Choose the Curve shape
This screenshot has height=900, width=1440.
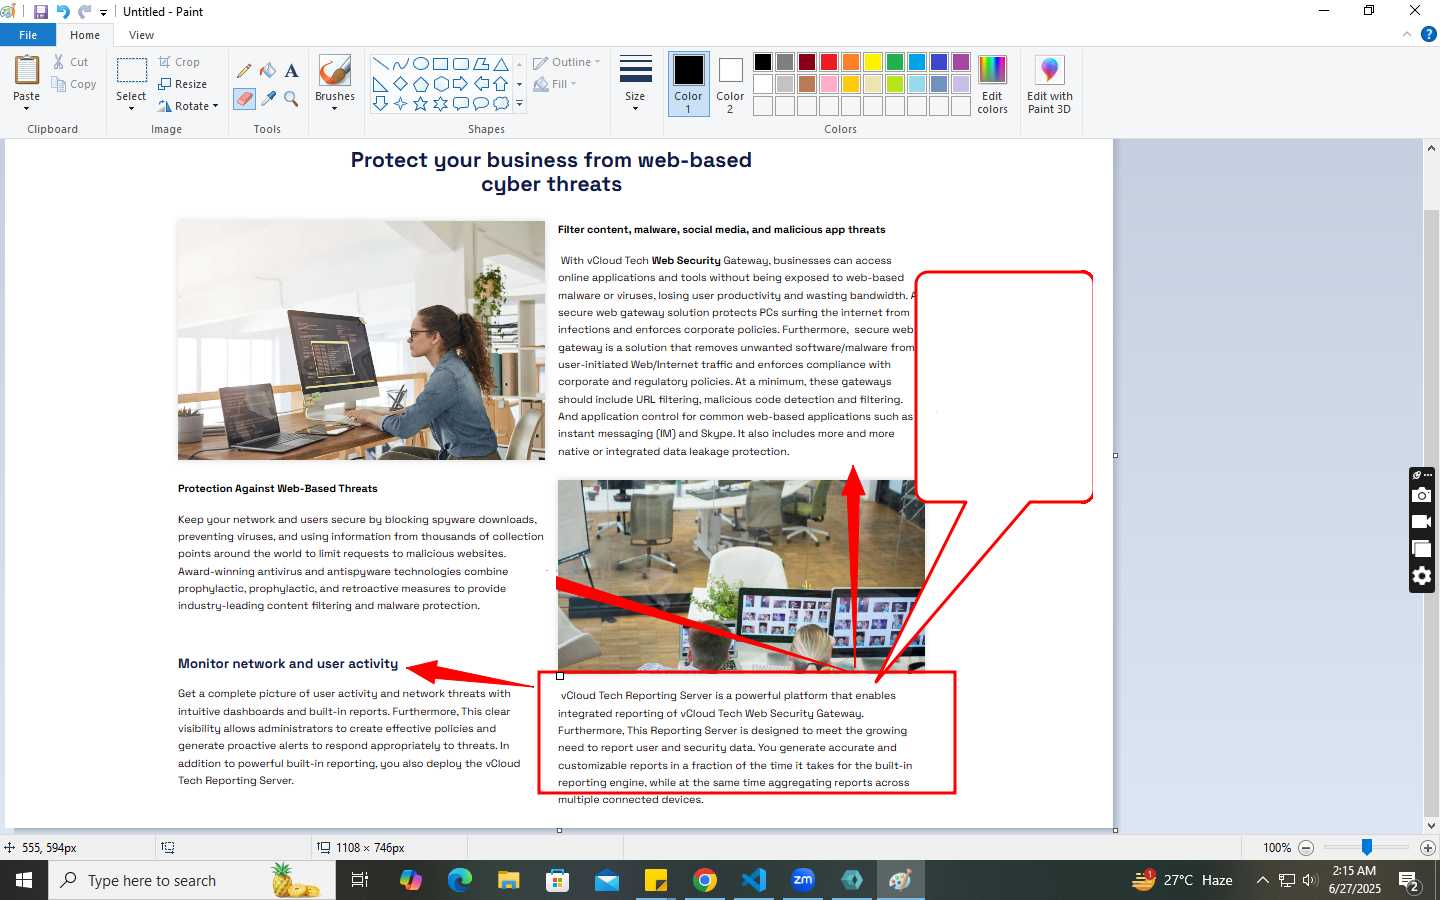point(401,64)
